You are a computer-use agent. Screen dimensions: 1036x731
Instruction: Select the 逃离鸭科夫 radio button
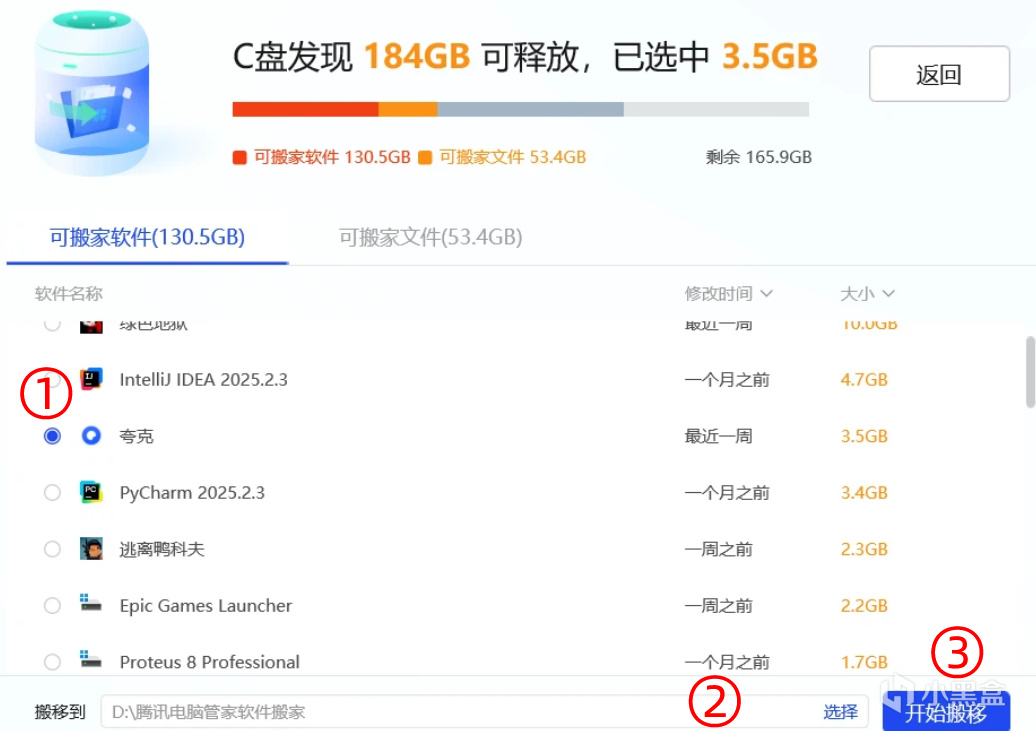[x=52, y=549]
